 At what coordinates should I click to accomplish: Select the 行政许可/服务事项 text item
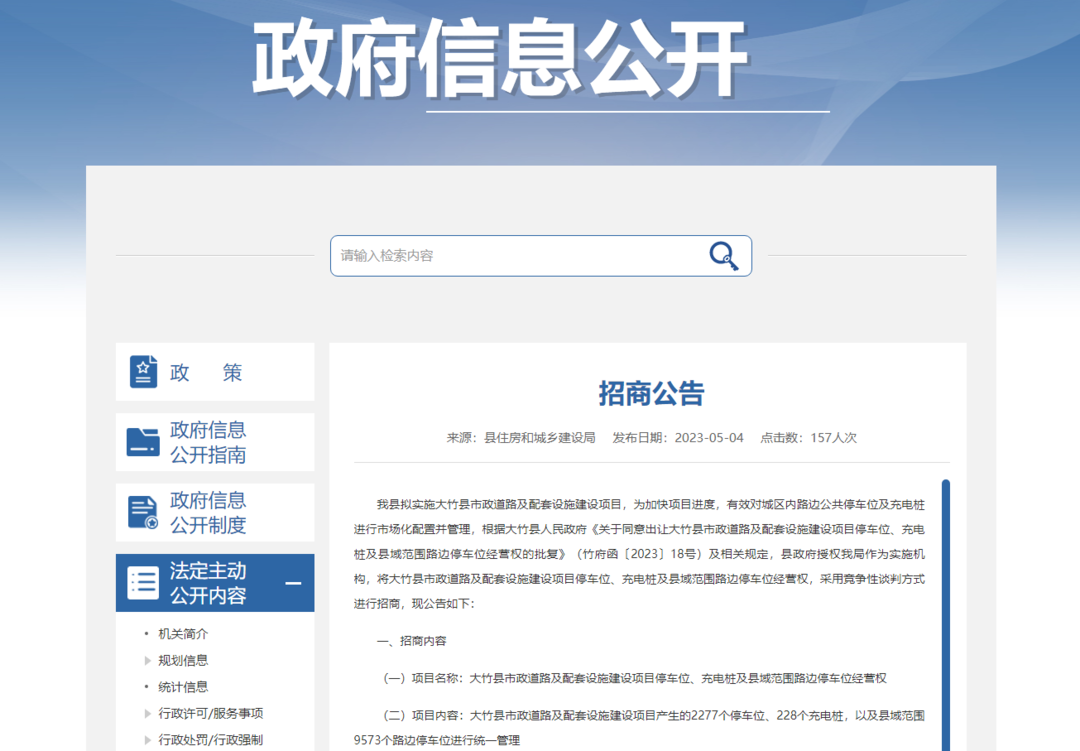(210, 713)
